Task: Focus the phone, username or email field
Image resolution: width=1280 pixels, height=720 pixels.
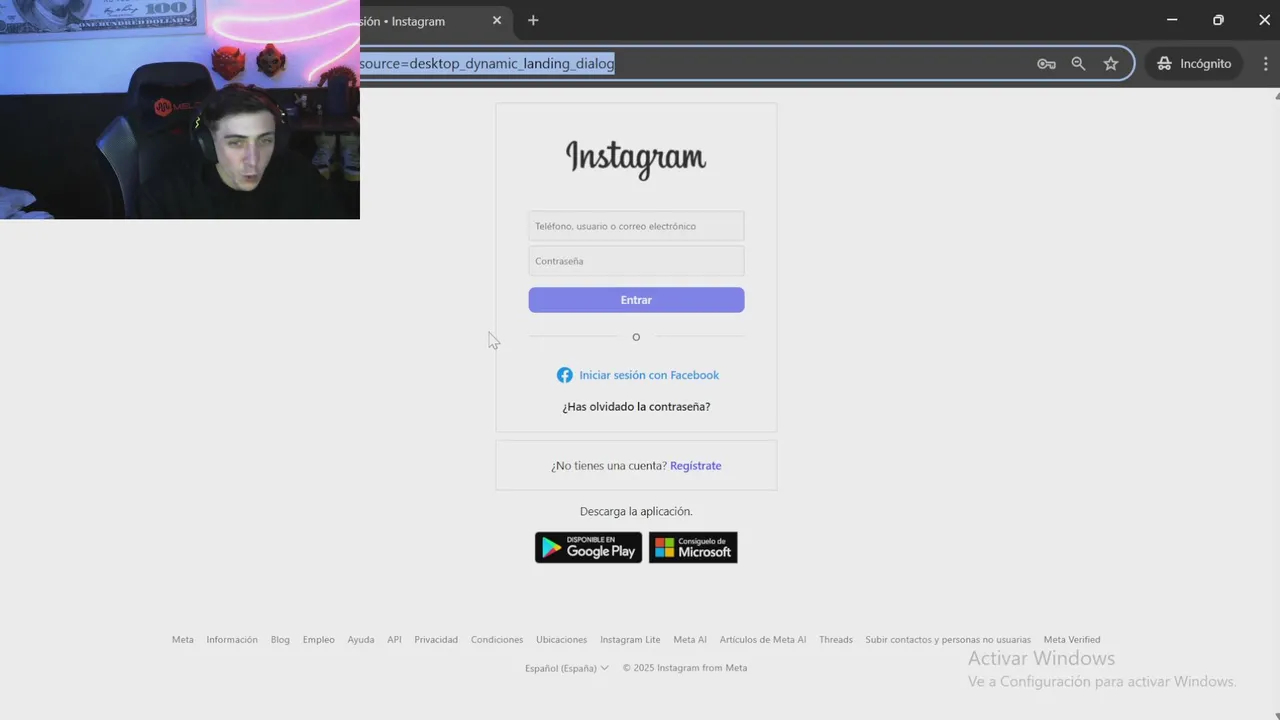Action: tap(636, 226)
